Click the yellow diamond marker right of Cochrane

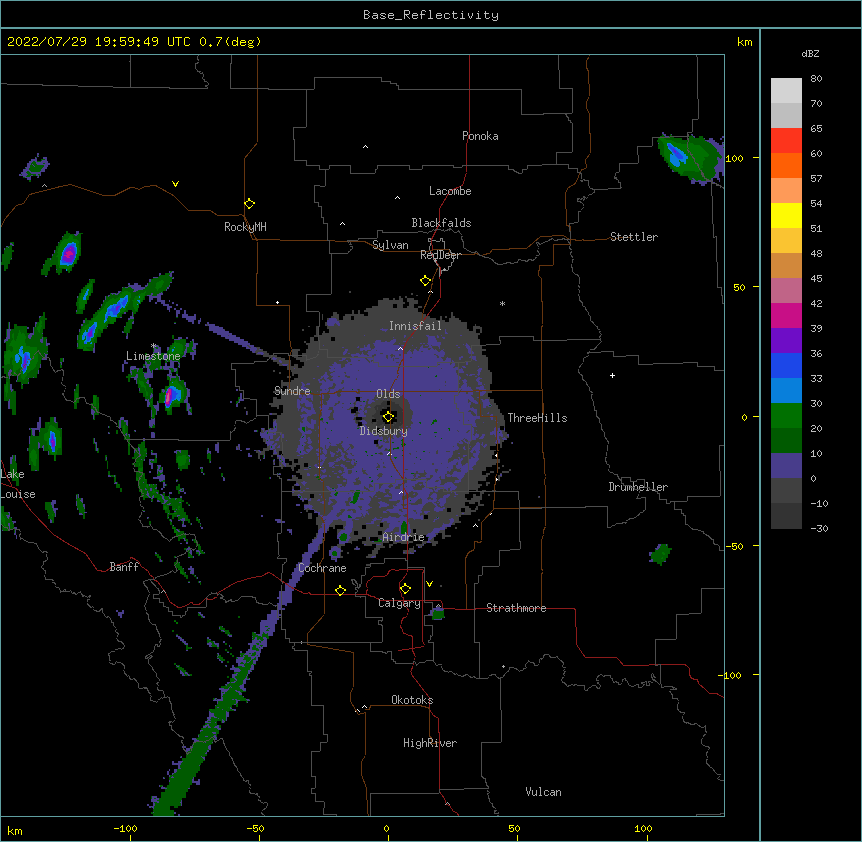(340, 590)
